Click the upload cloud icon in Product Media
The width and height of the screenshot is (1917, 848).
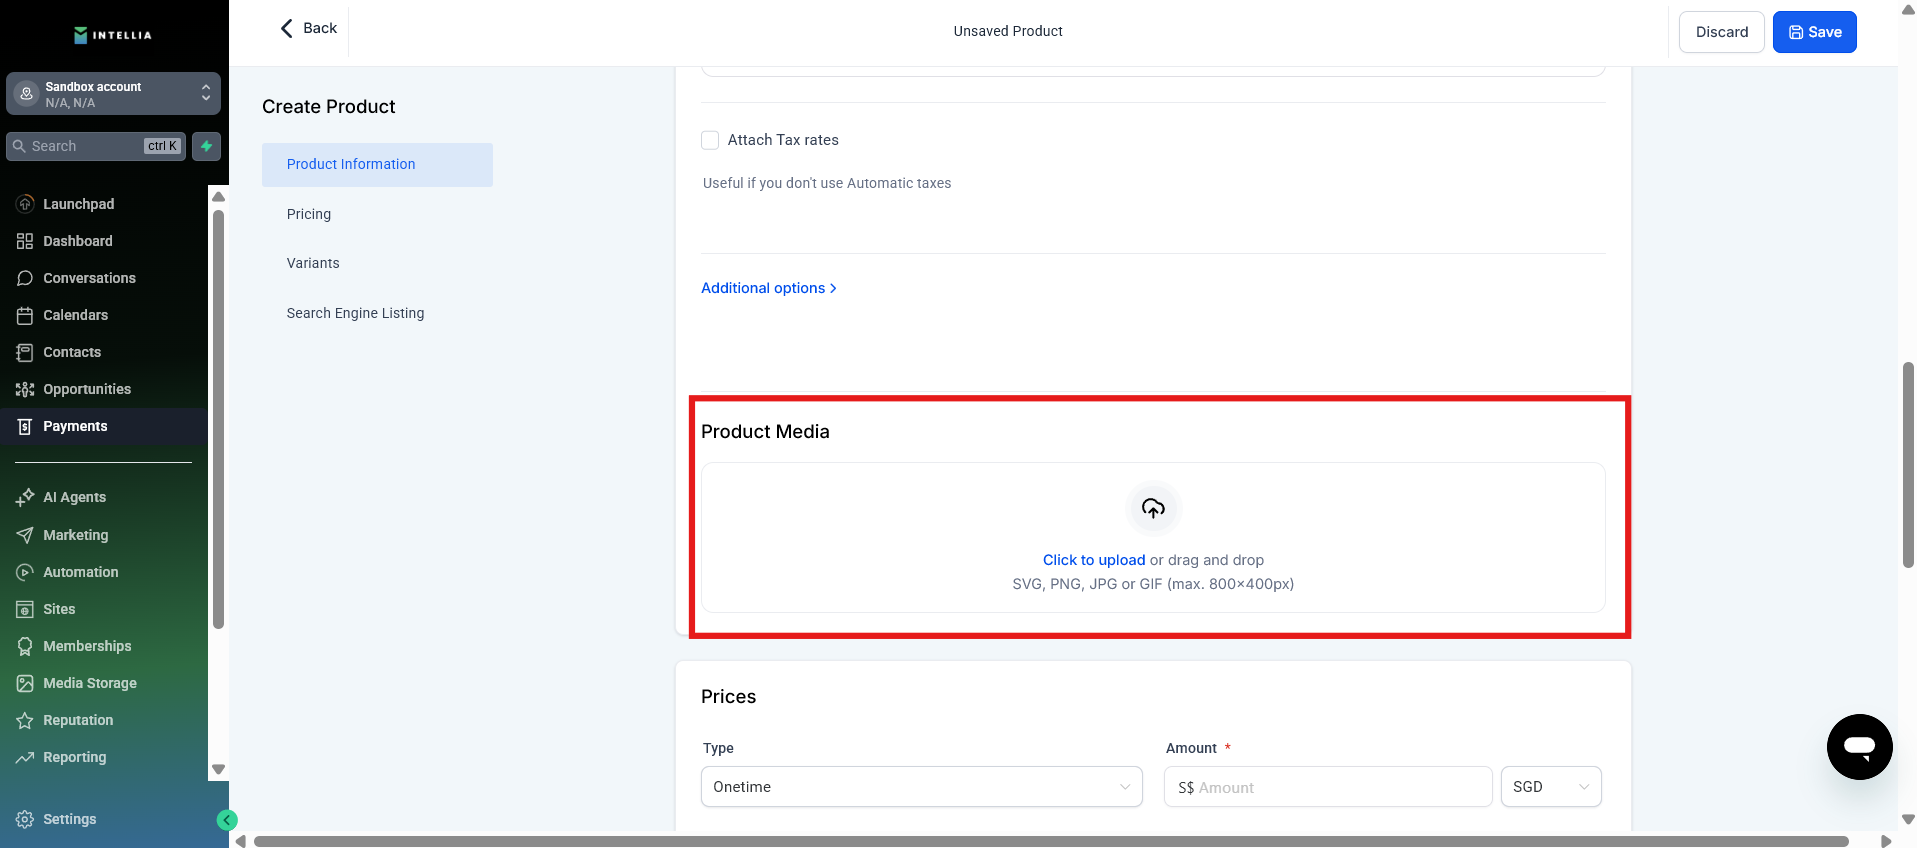tap(1153, 509)
